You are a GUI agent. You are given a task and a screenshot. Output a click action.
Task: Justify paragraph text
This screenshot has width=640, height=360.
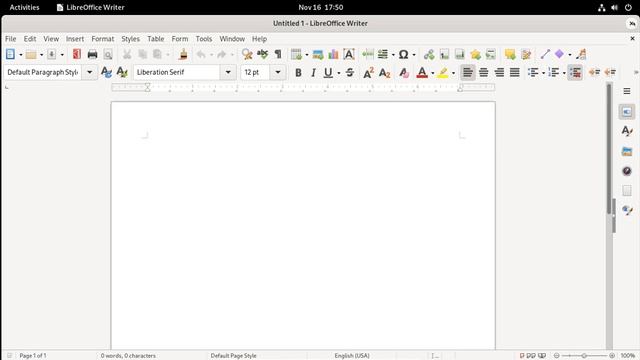(515, 73)
